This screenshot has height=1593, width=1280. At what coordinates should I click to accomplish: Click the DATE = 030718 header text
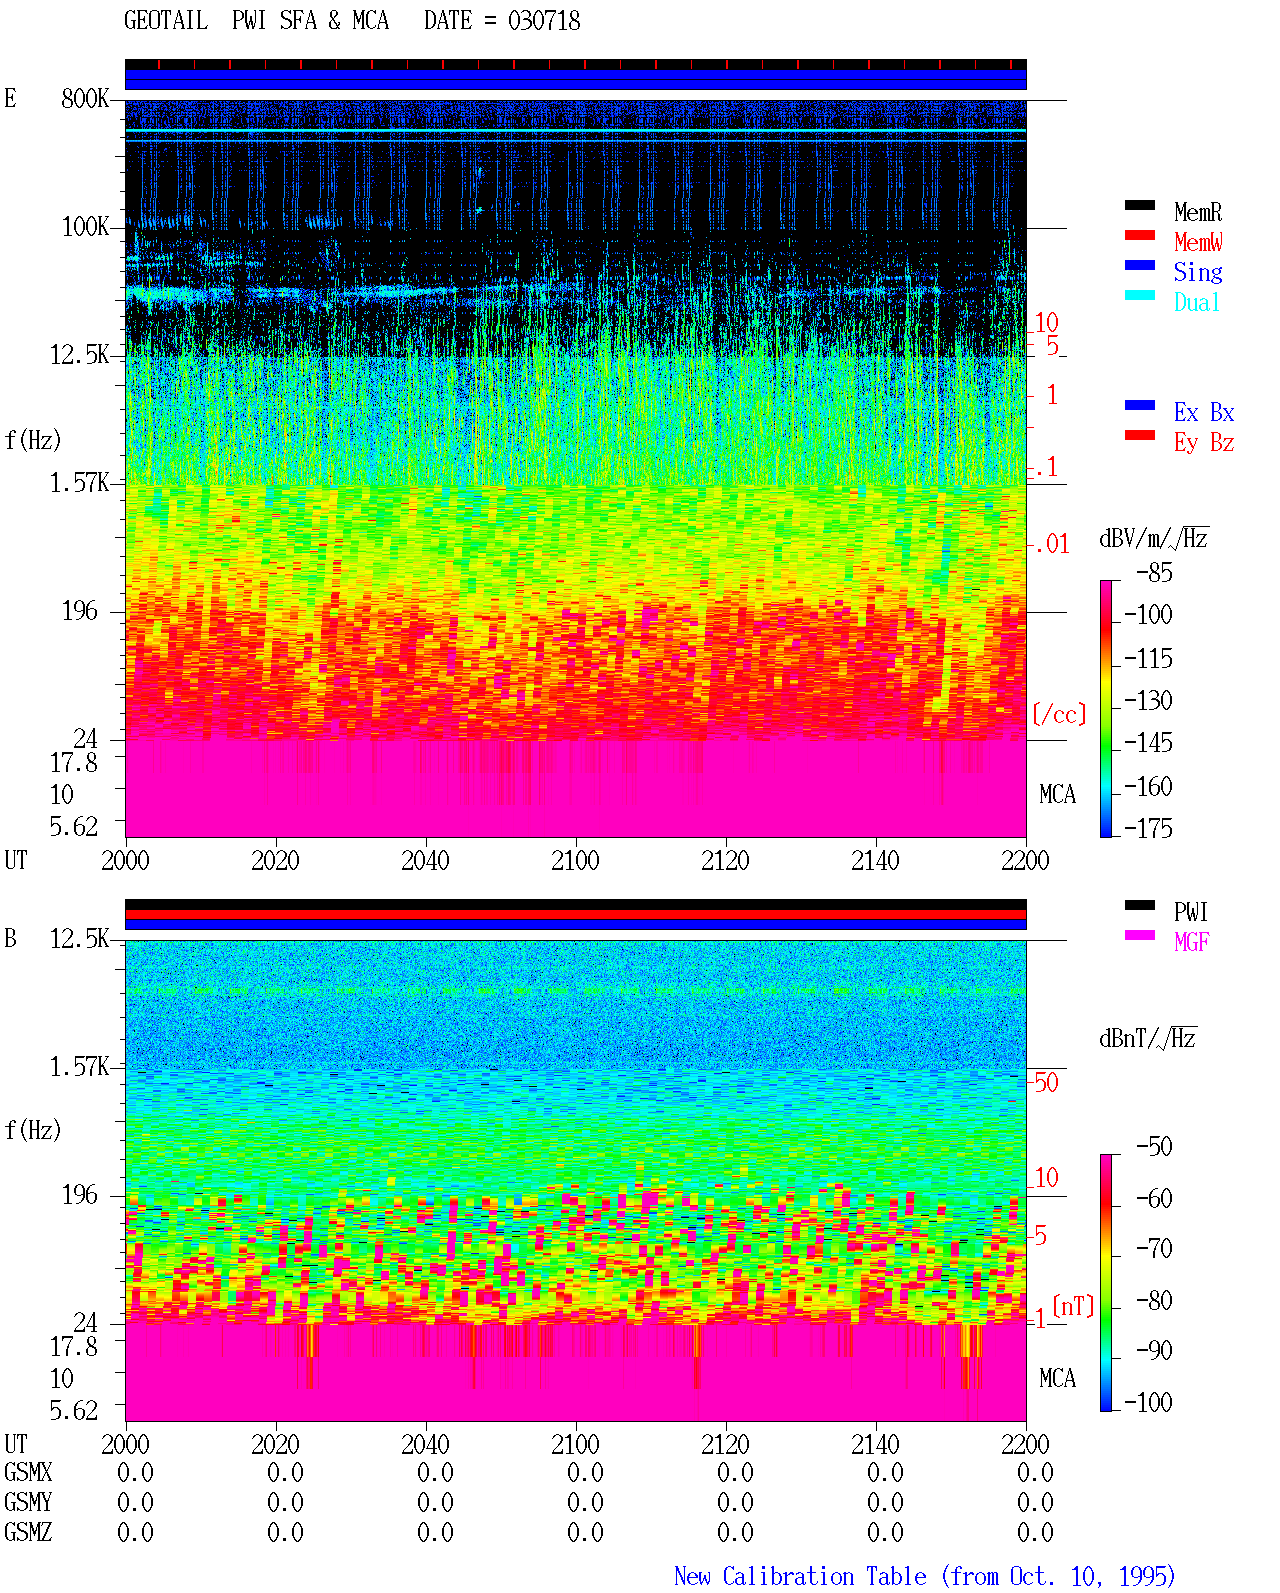click(502, 21)
